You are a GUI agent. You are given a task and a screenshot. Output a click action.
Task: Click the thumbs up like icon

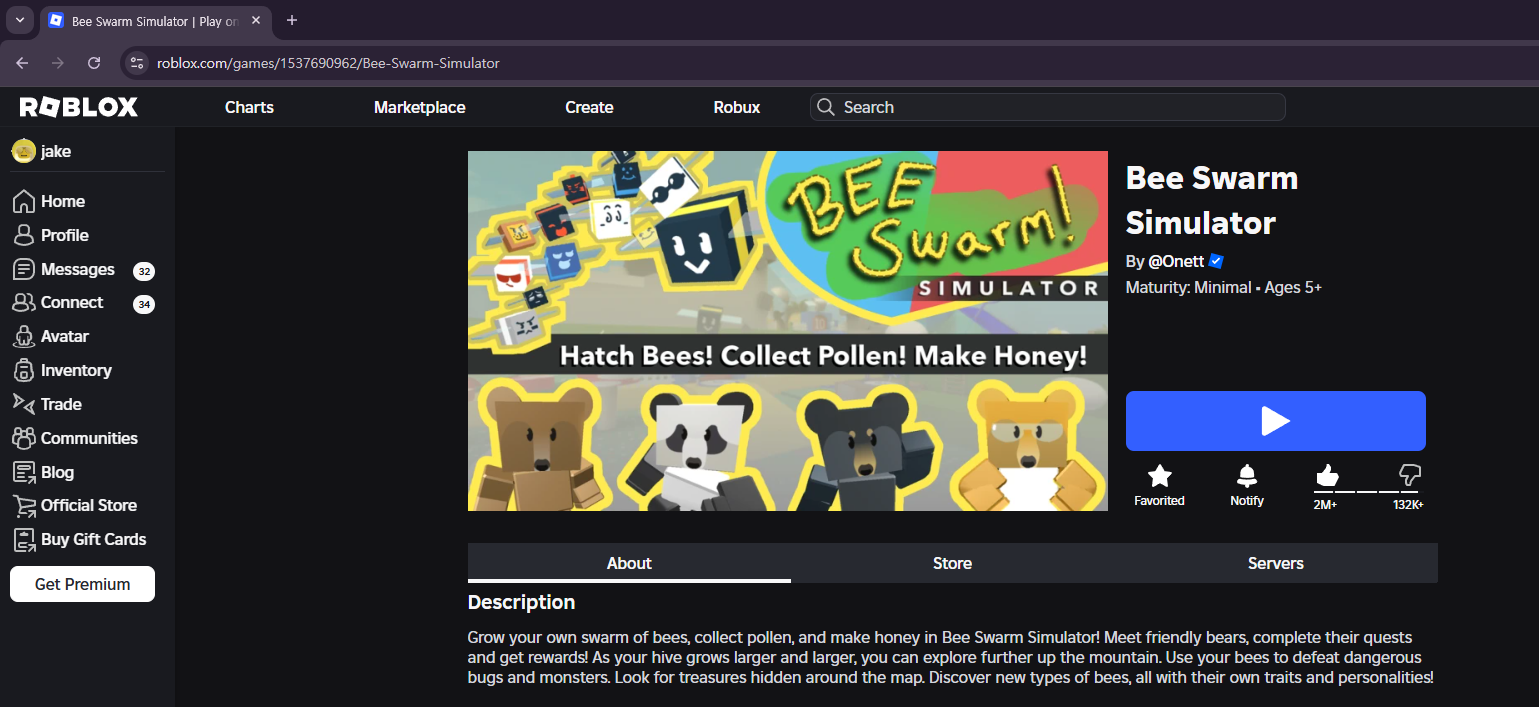pos(1327,475)
